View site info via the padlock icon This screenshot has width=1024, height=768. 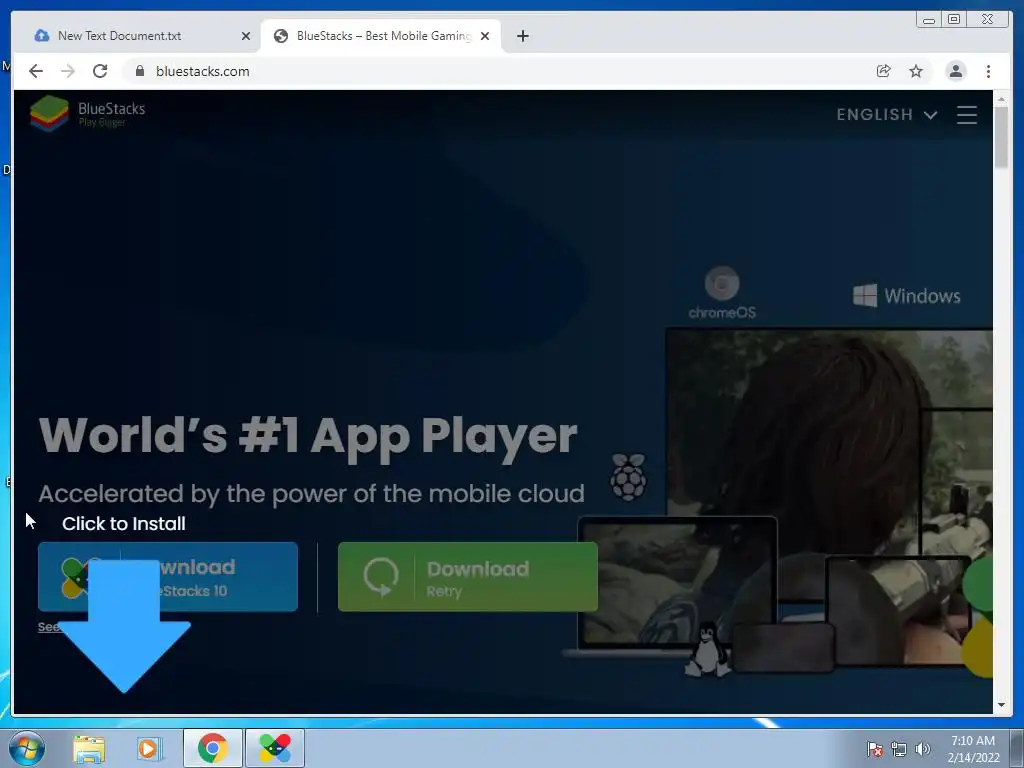(x=140, y=71)
